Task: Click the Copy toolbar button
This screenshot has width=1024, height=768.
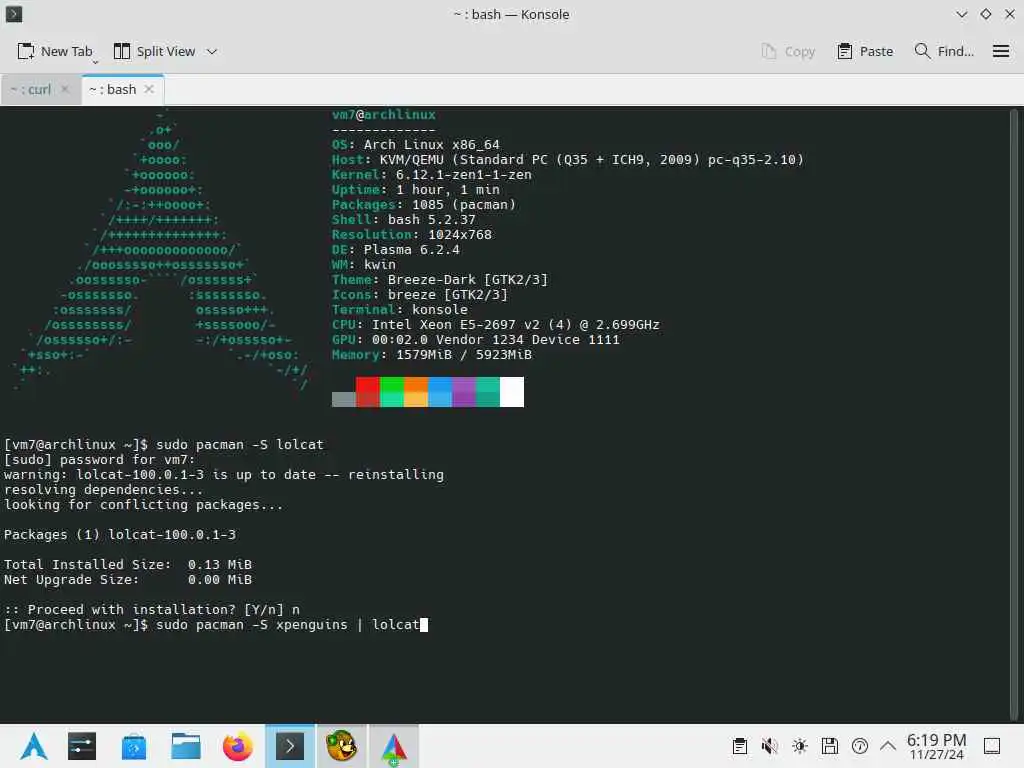Action: (x=788, y=52)
